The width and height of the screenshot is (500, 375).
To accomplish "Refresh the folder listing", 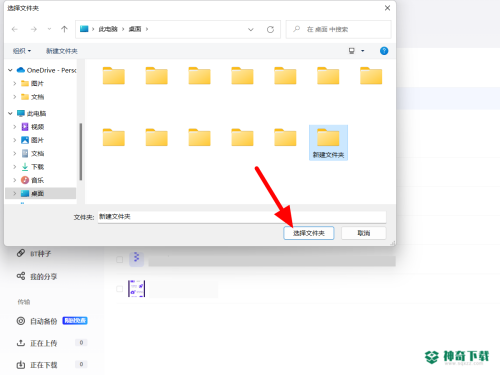I will [x=270, y=30].
